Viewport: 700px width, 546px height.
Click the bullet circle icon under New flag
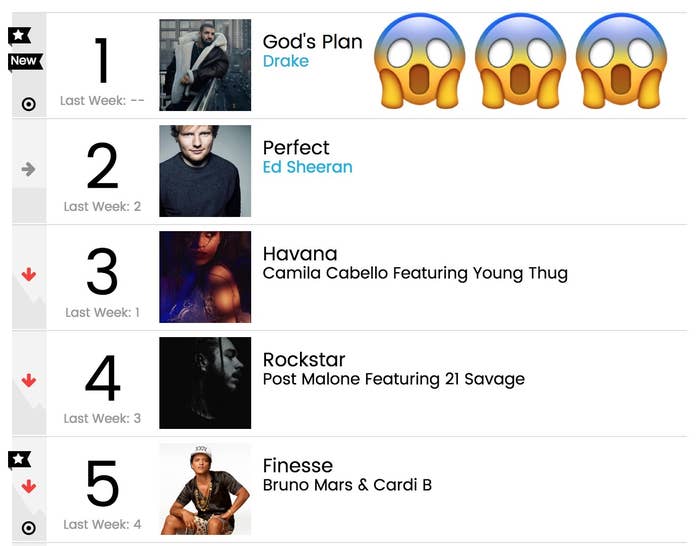pyautogui.click(x=29, y=104)
